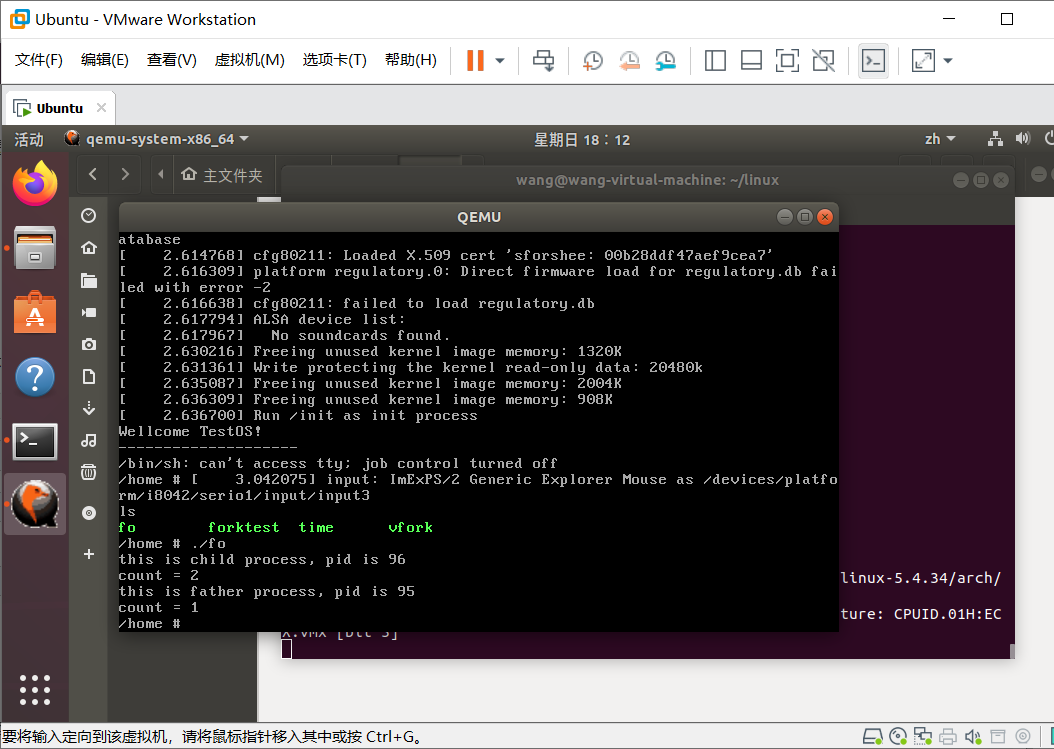The image size is (1054, 749).
Task: Click the wang@wang-virtual-machine terminal title
Action: [x=647, y=180]
